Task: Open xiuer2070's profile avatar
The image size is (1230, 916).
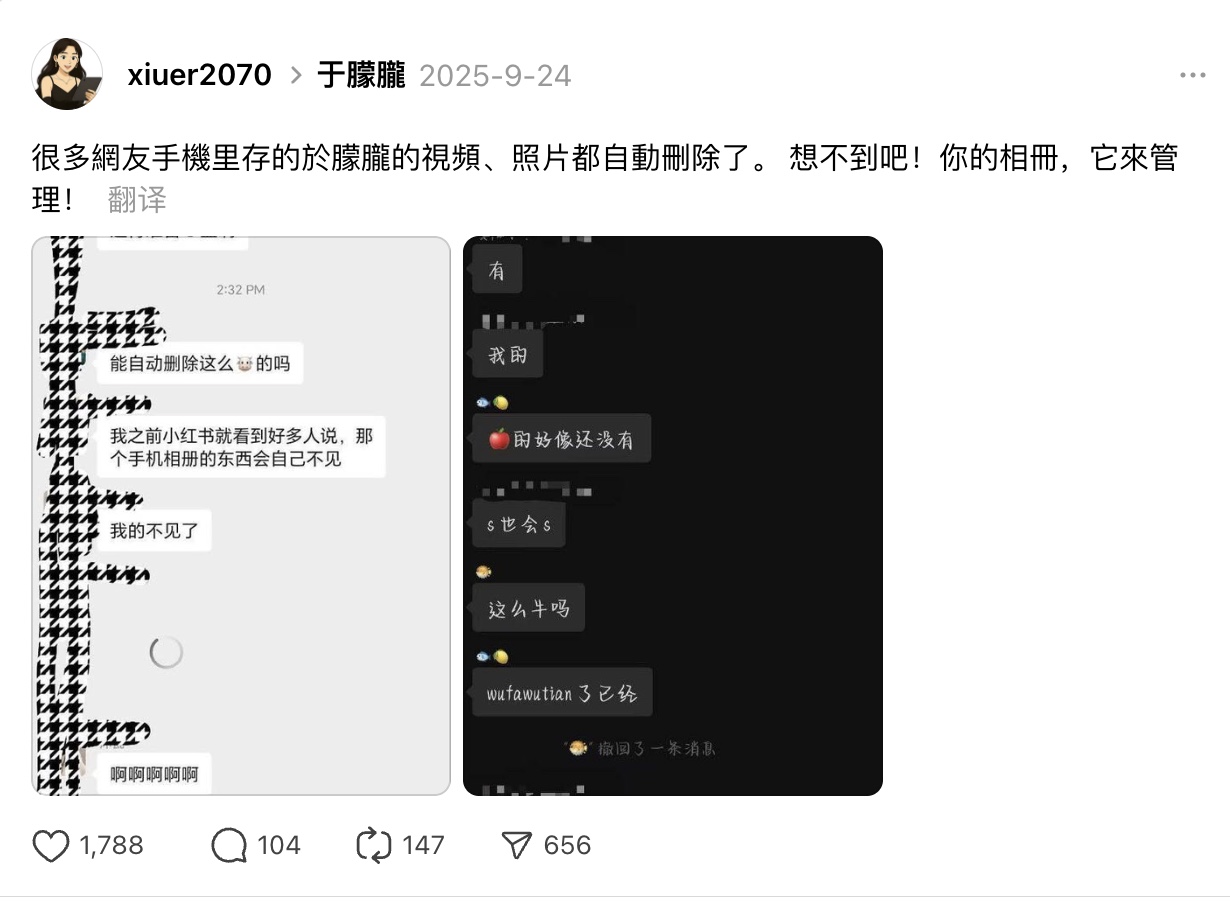Action: tap(67, 74)
